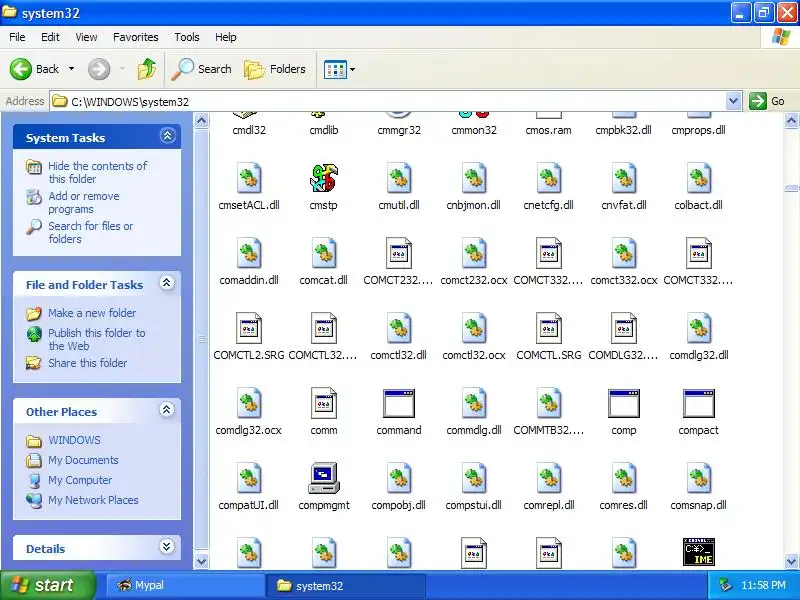The width and height of the screenshot is (800, 600).
Task: Select comct232.ocx file icon
Action: click(x=473, y=253)
